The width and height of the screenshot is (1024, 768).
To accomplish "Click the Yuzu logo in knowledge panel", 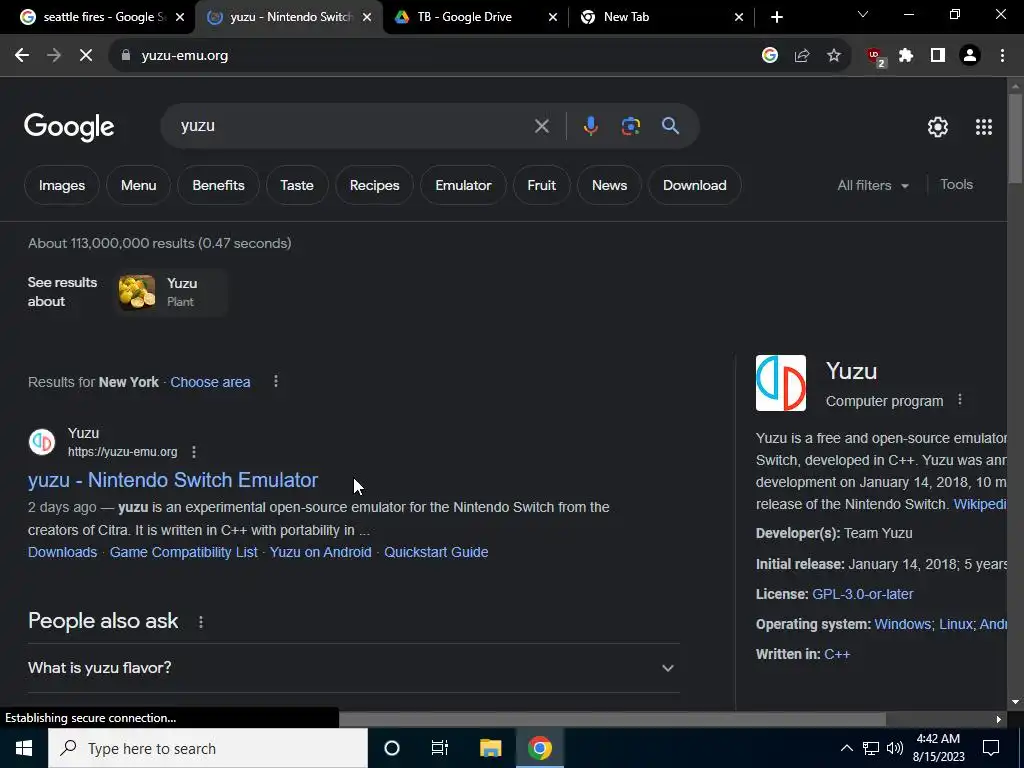I will pyautogui.click(x=780, y=383).
